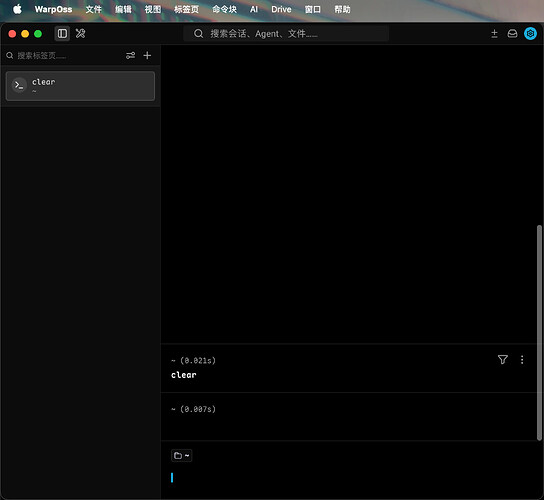Filter the clear block output
Screen dimensions: 544x500
point(503,359)
